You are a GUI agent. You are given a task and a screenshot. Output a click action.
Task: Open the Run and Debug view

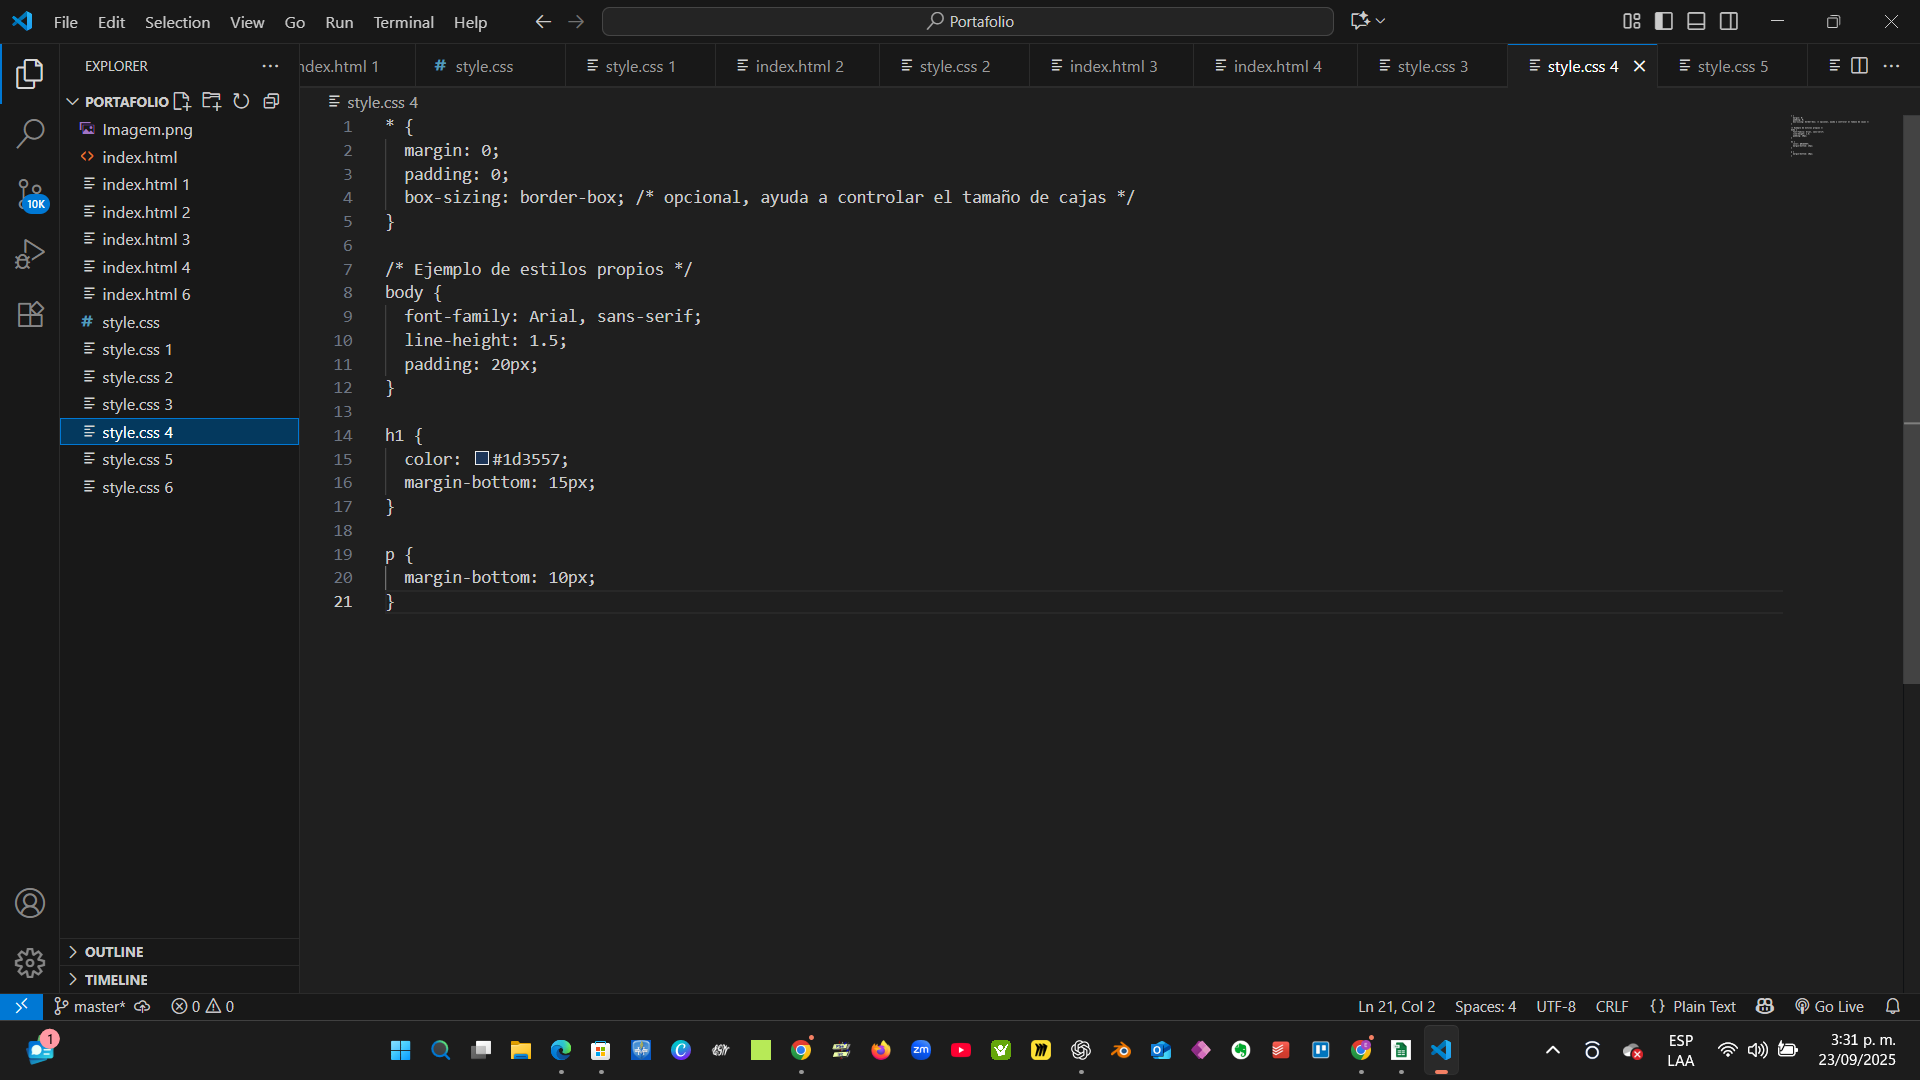[30, 254]
